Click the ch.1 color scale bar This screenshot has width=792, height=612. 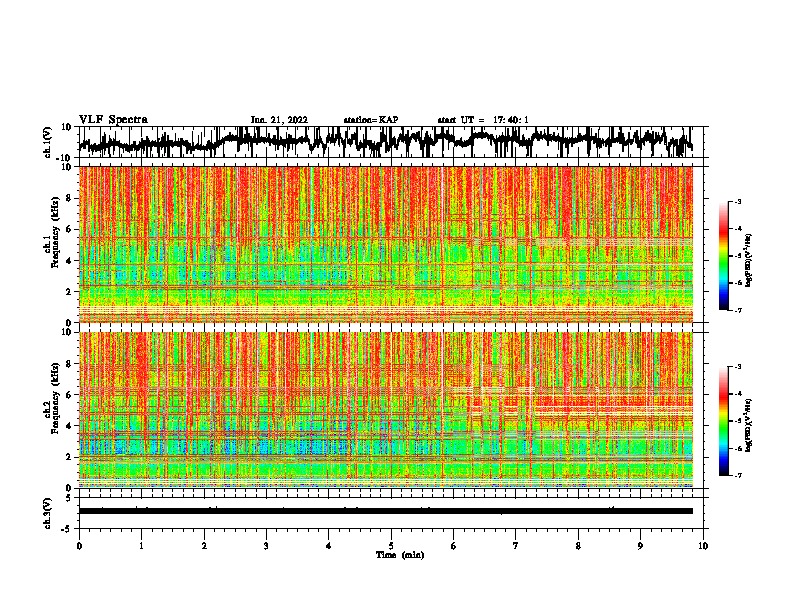pyautogui.click(x=724, y=256)
